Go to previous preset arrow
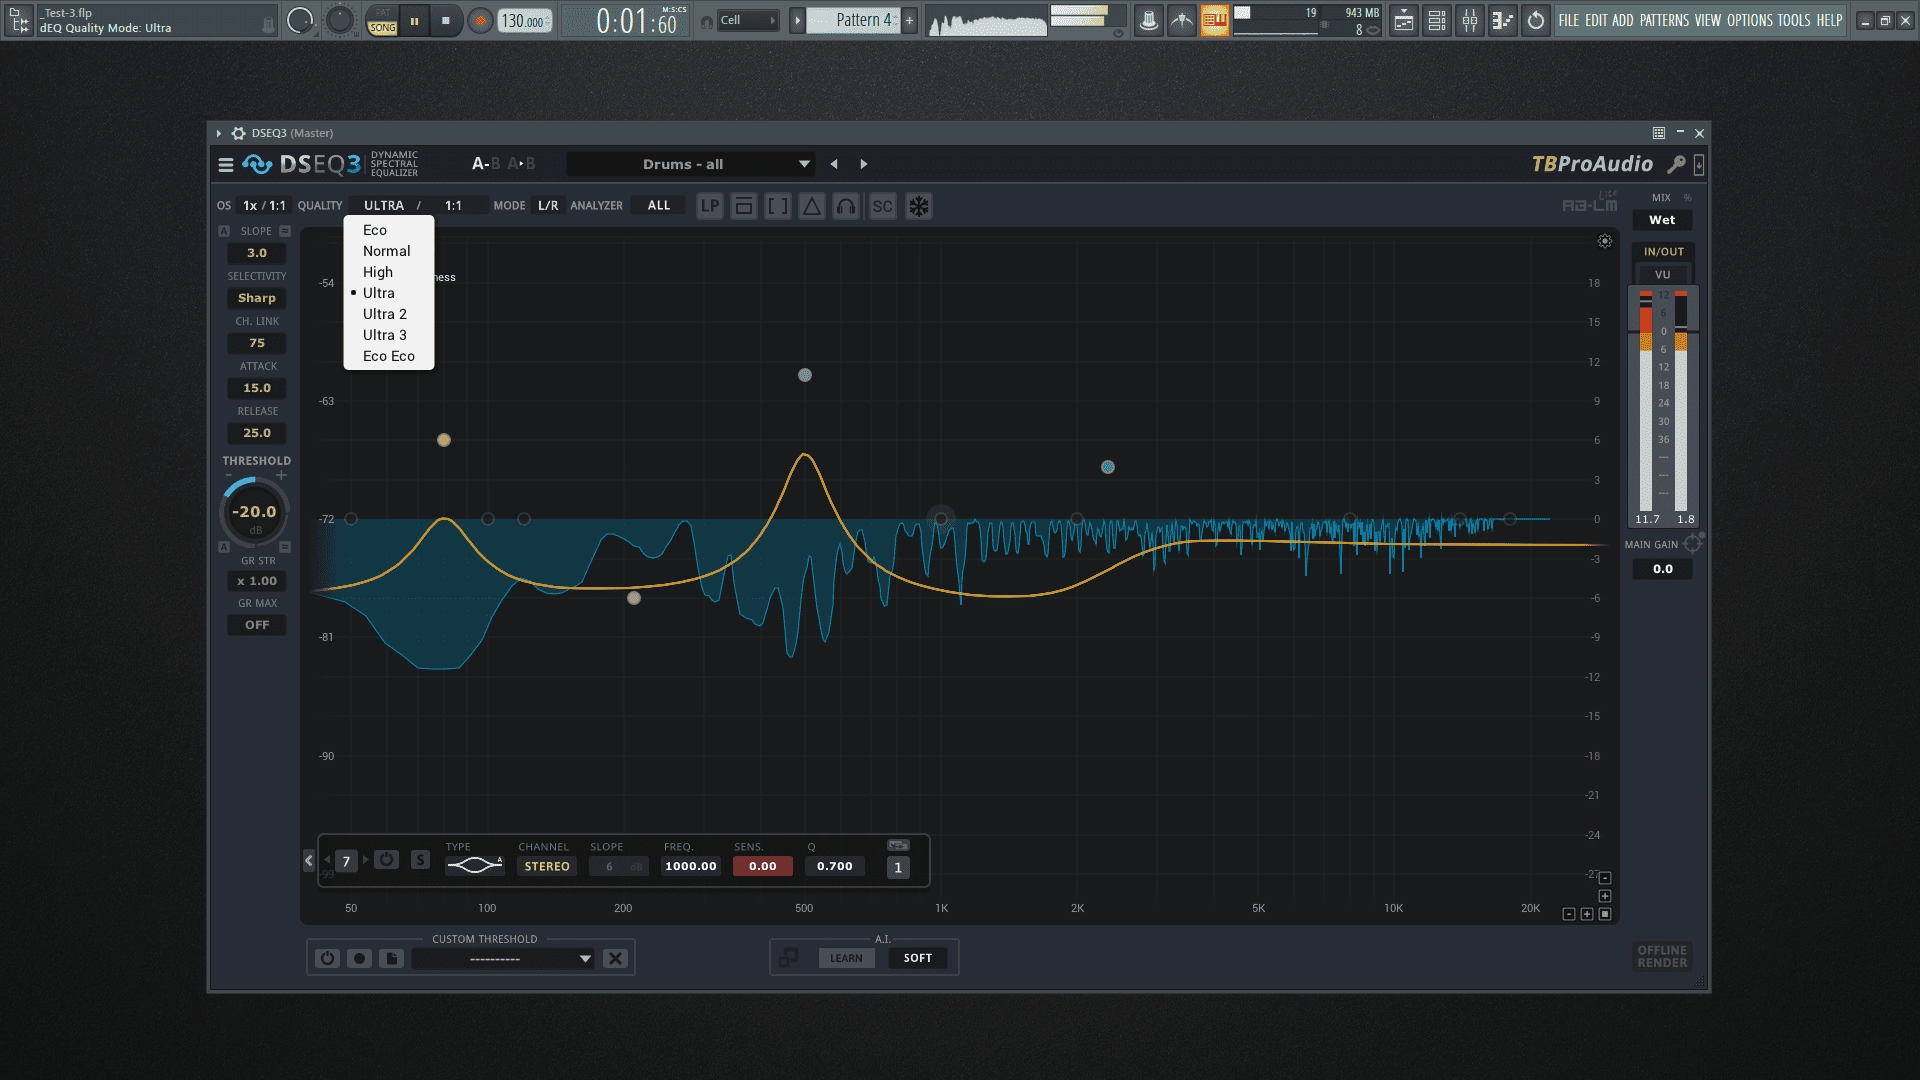 pos(834,164)
